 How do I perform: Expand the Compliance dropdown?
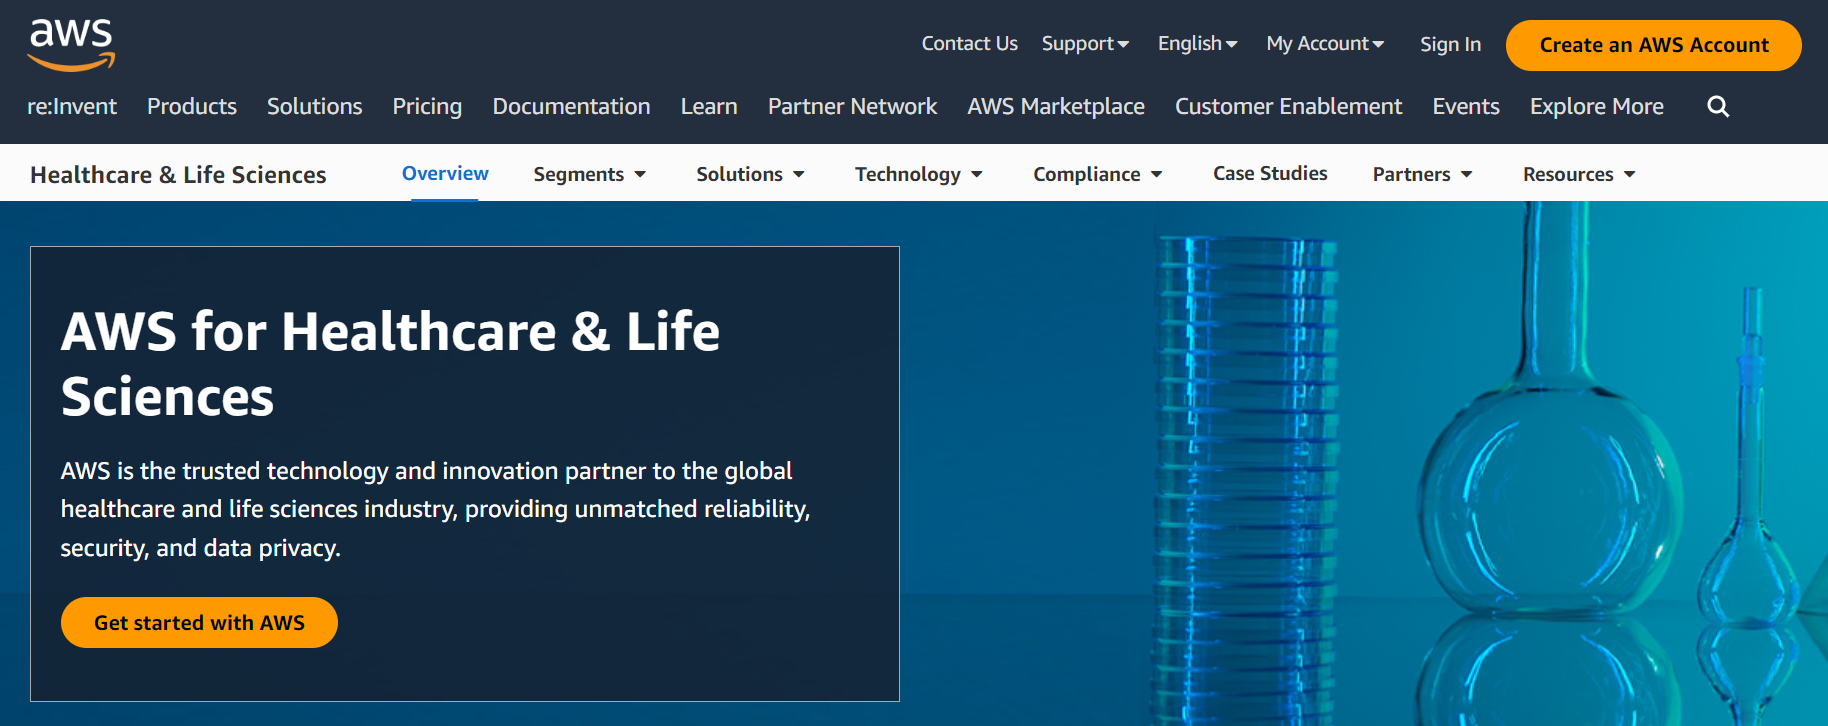pyautogui.click(x=1097, y=174)
